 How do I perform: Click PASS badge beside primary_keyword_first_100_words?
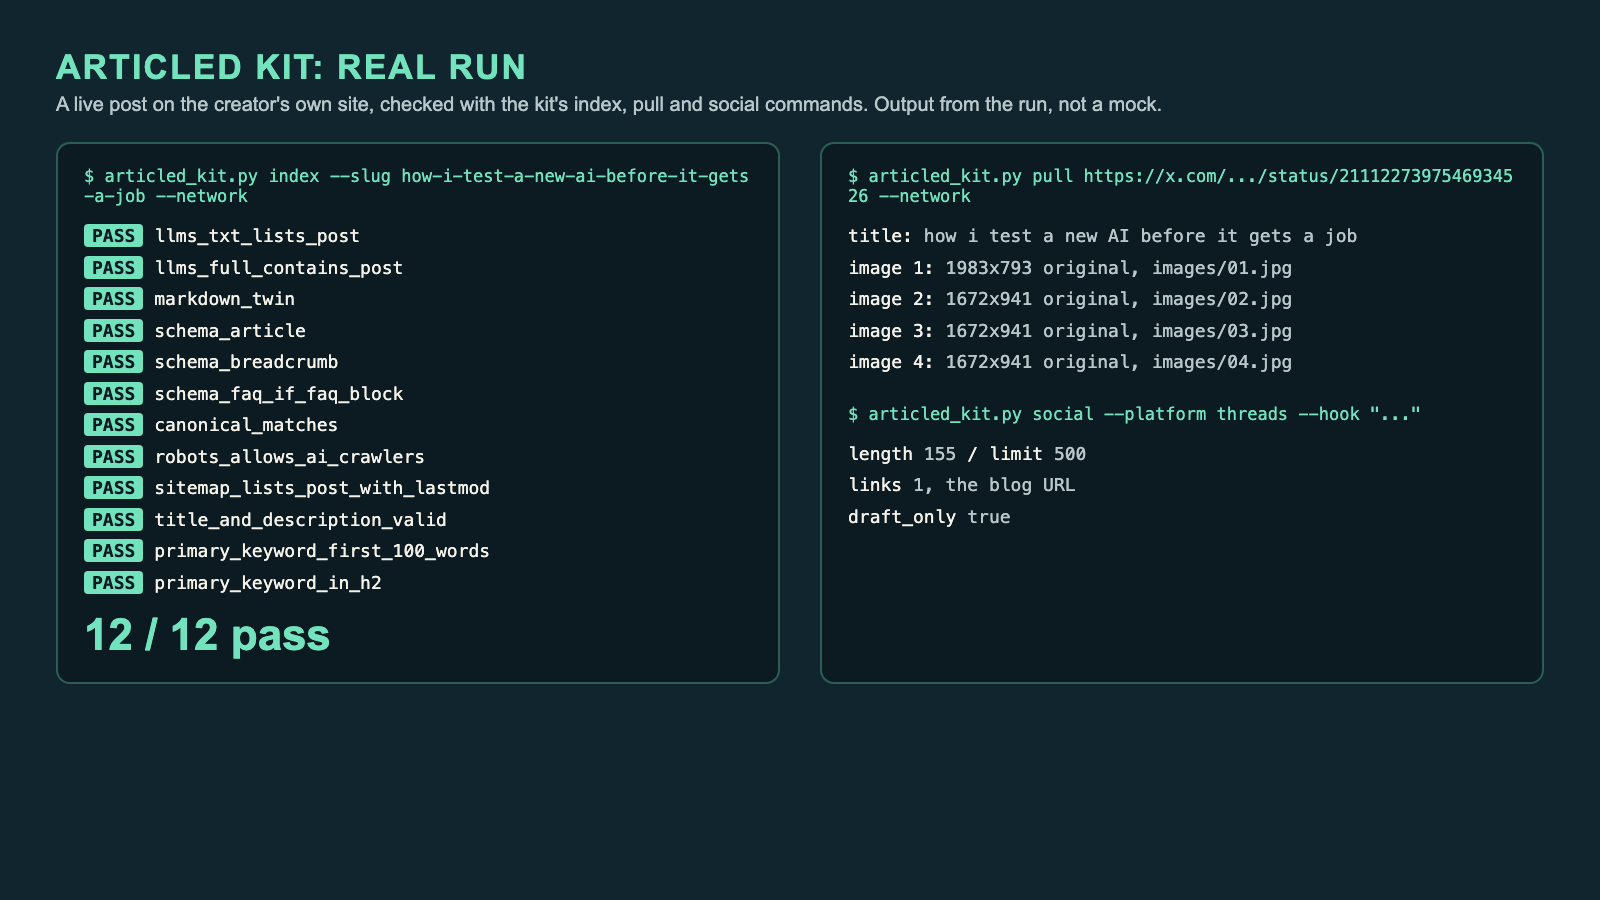pyautogui.click(x=114, y=551)
